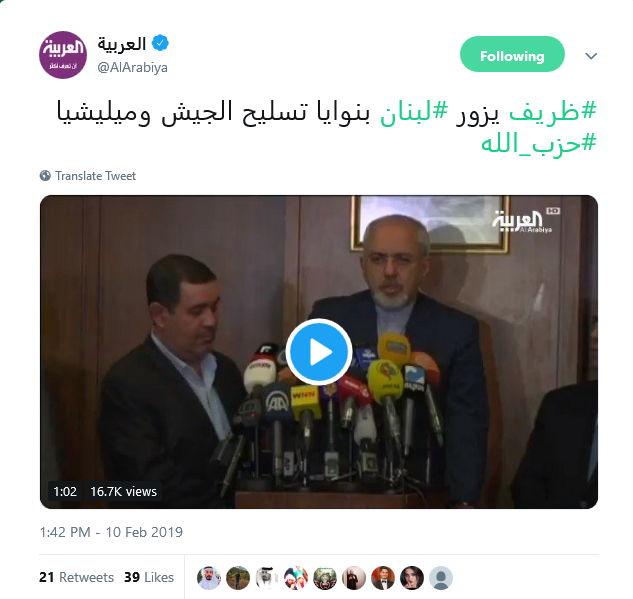Open the @AlArabiya handle
The width and height of the screenshot is (633, 599).
[132, 67]
